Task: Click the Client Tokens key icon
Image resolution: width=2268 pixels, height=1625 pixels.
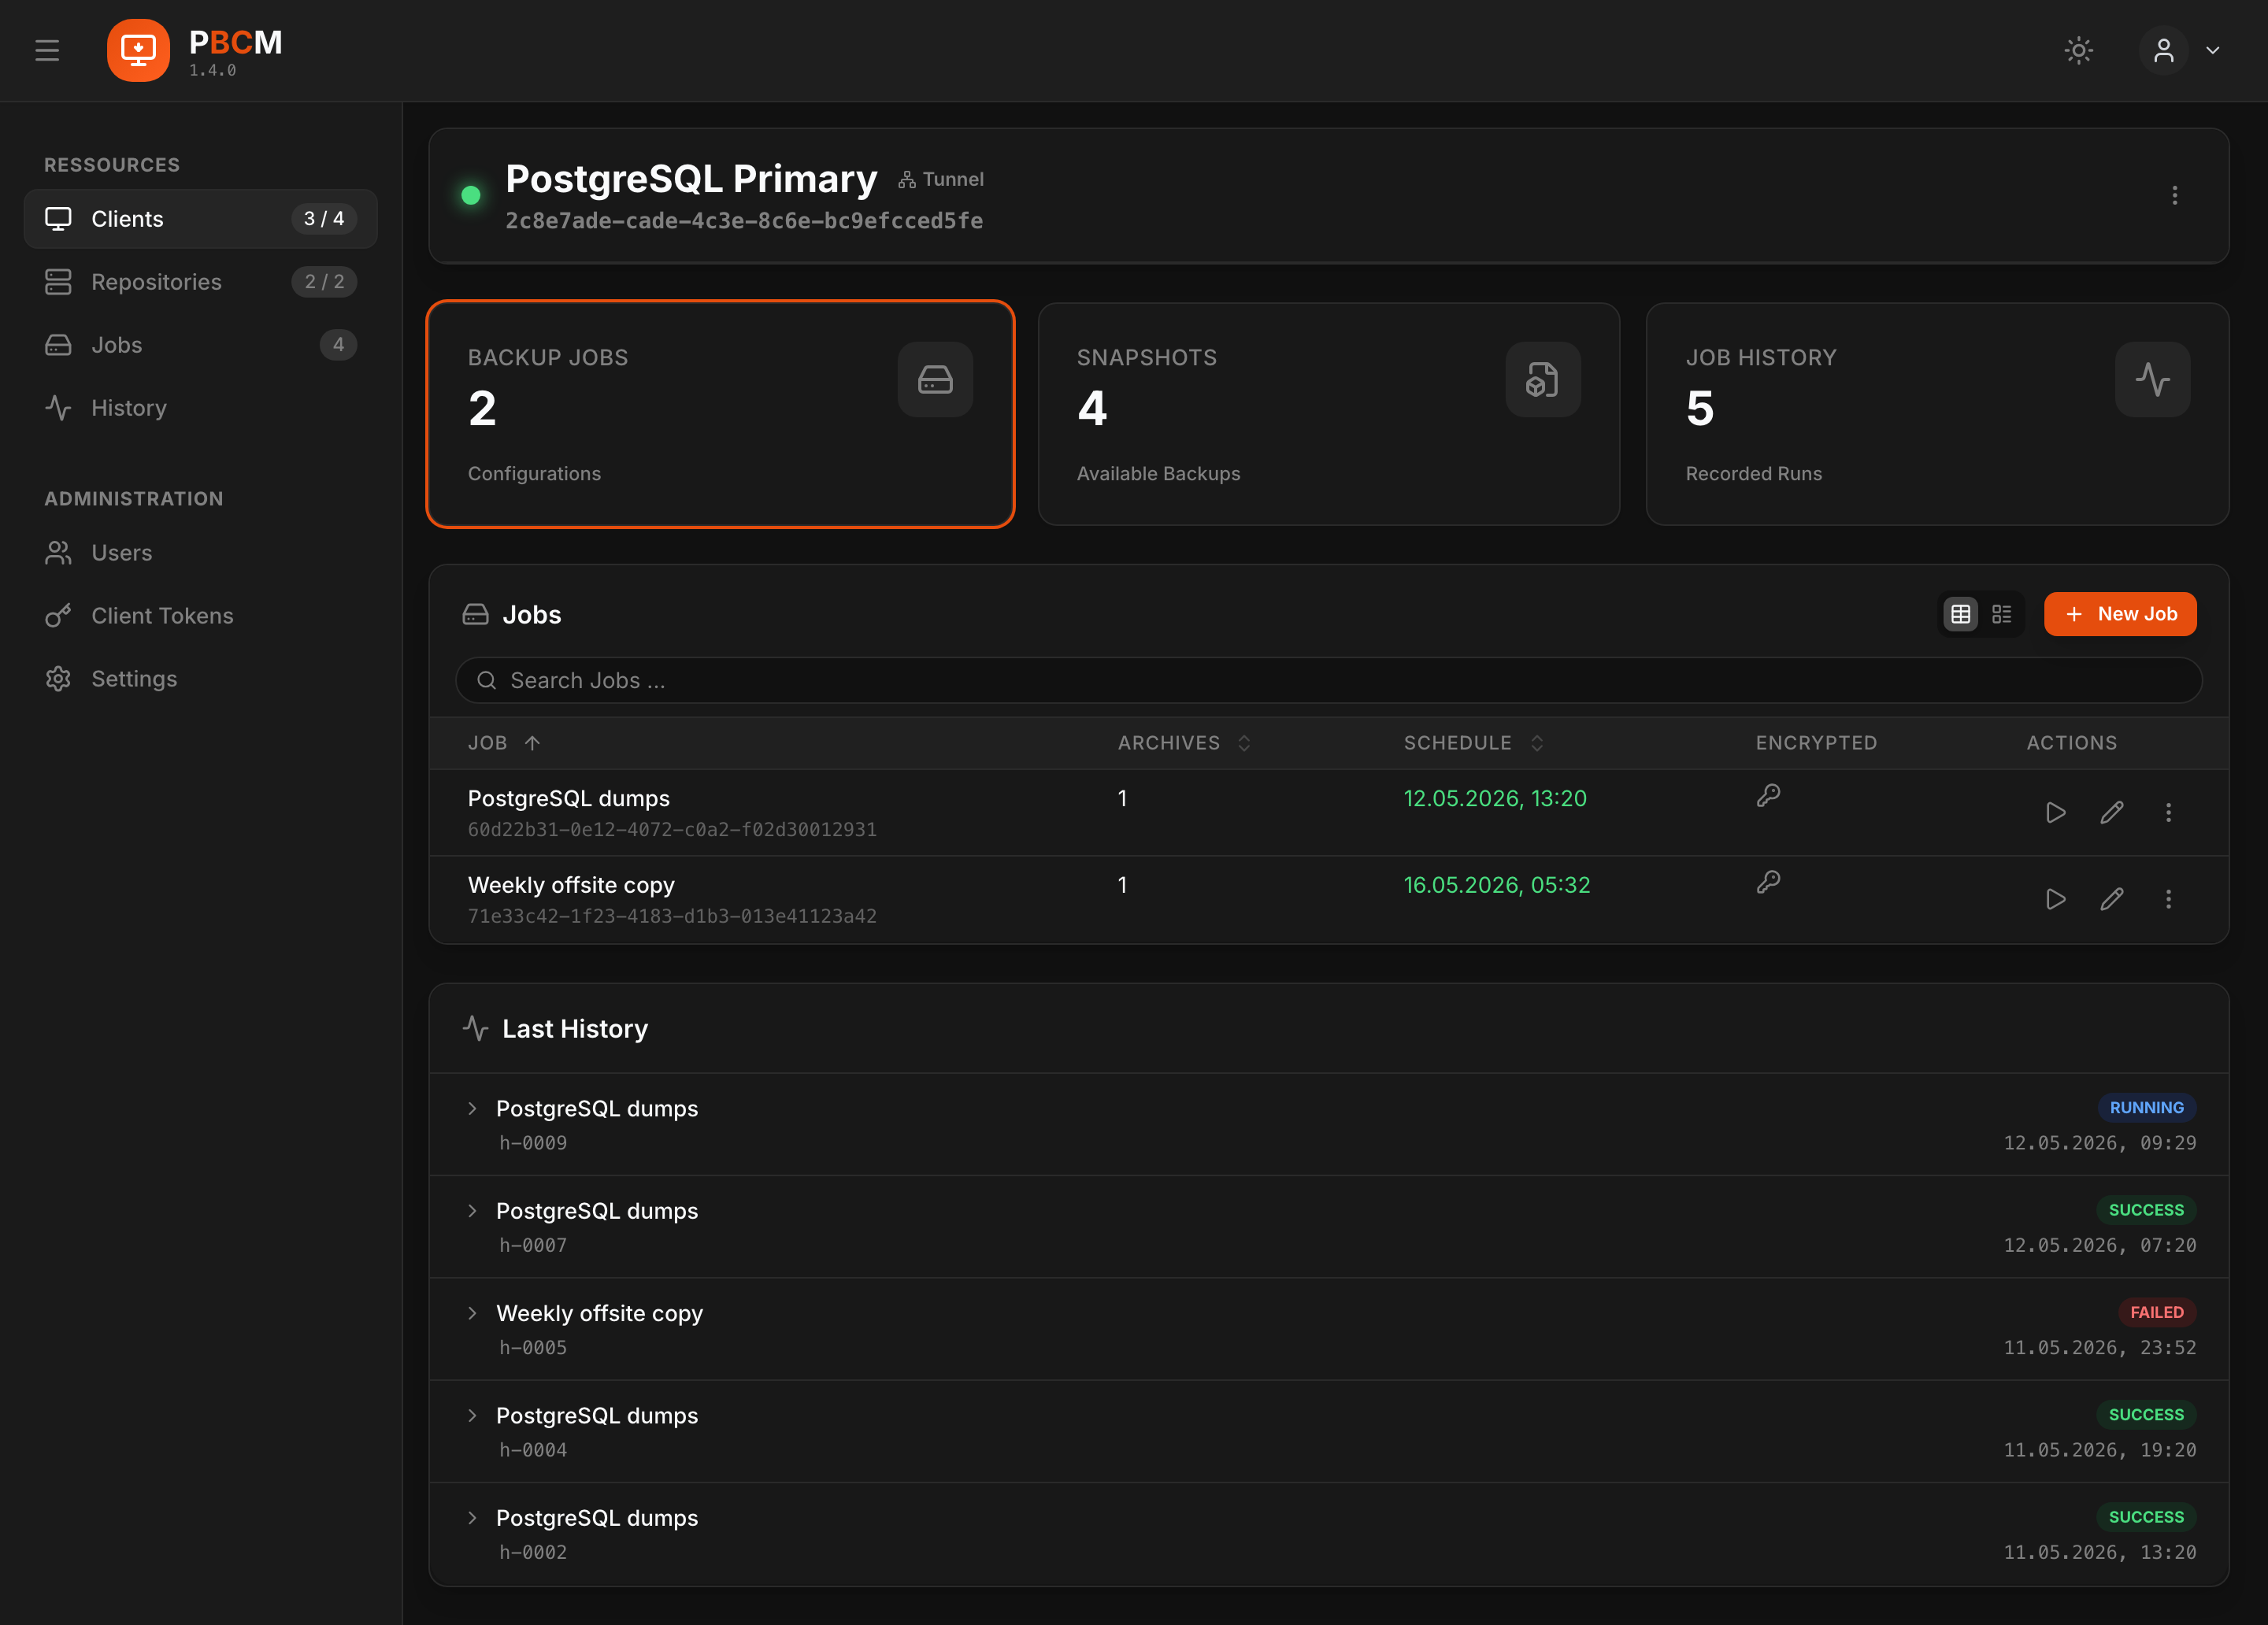Action: pos(58,615)
